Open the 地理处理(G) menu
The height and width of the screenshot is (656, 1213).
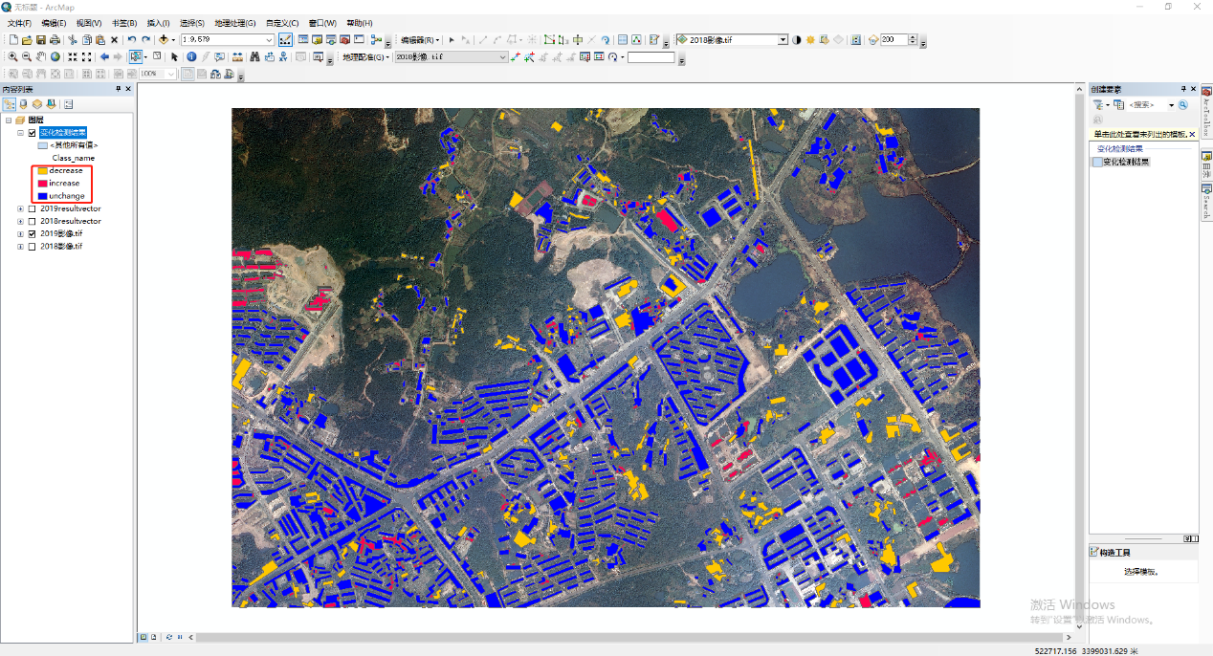[x=235, y=23]
